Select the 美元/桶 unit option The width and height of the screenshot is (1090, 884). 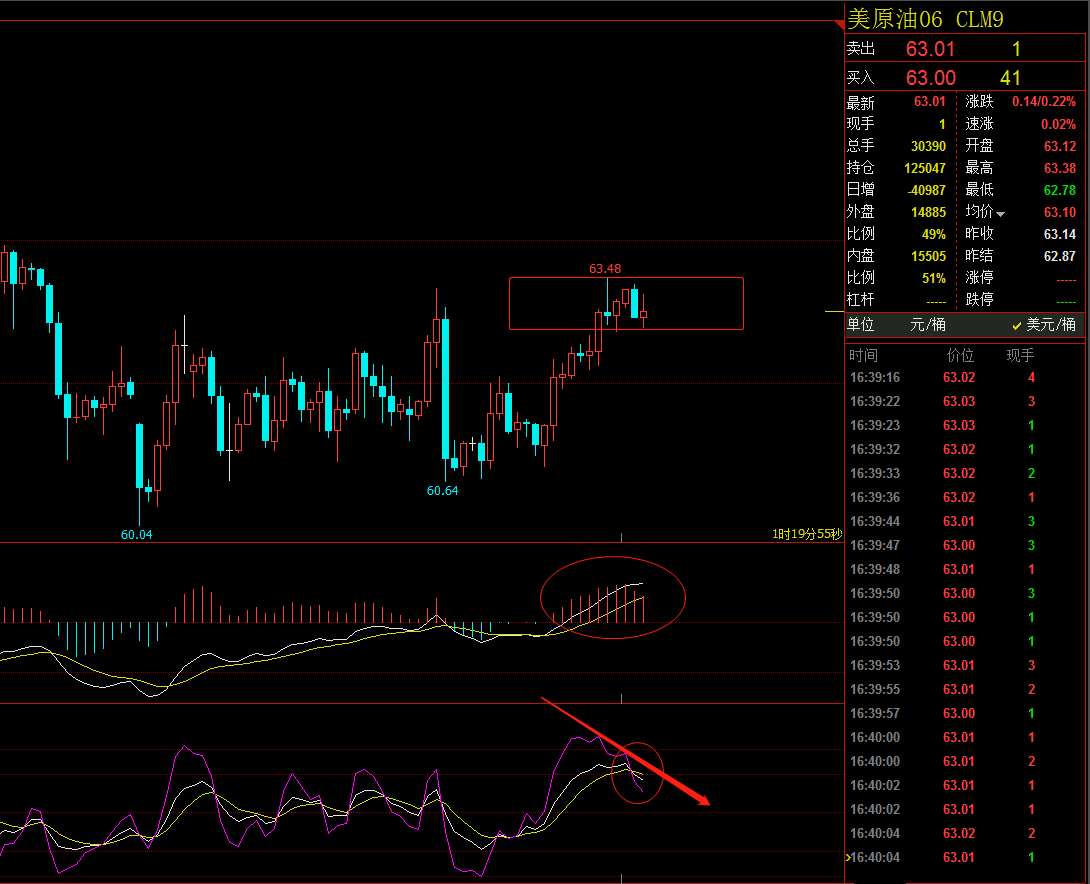pyautogui.click(x=1044, y=325)
